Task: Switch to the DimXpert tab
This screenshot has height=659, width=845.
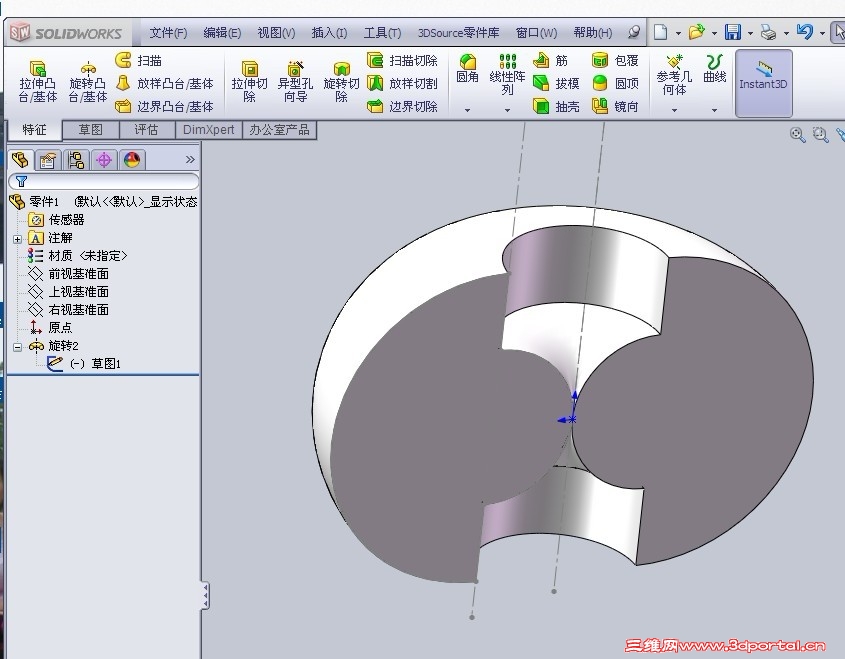Action: click(x=209, y=130)
